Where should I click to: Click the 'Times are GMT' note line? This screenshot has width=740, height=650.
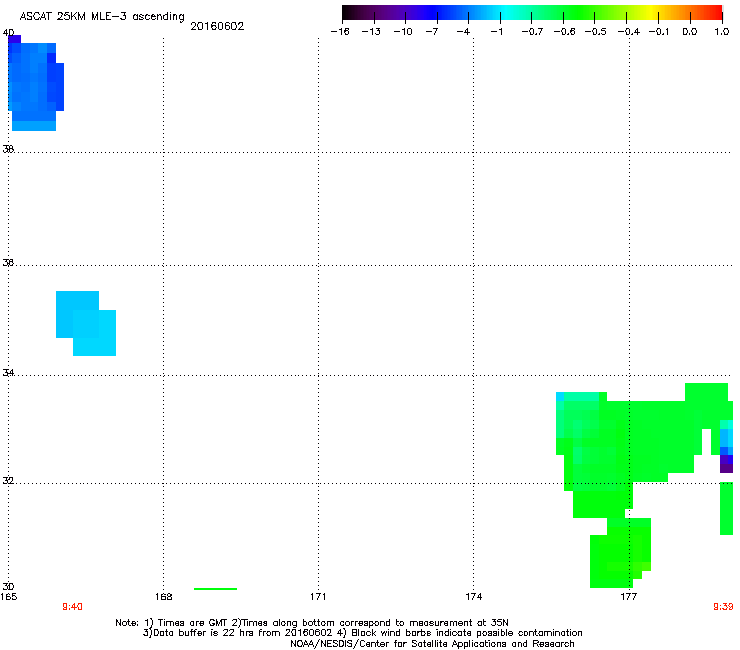(312, 623)
